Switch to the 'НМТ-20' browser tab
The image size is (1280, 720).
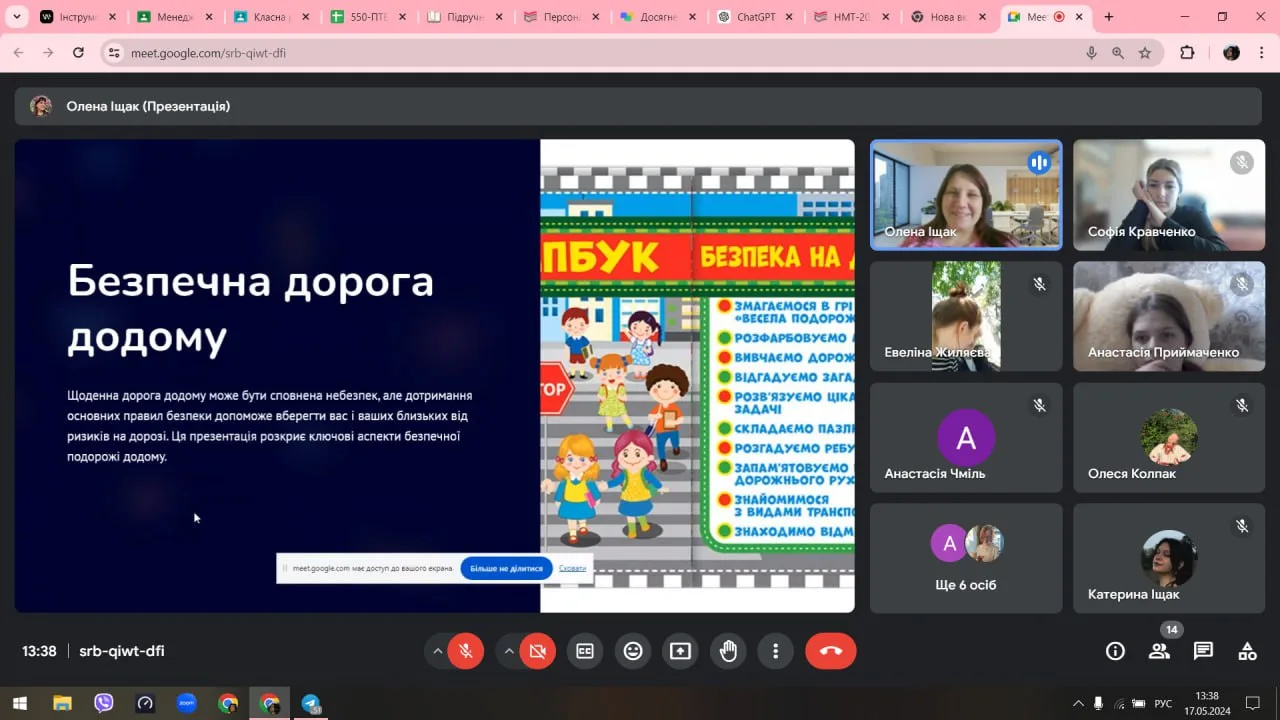click(x=853, y=17)
